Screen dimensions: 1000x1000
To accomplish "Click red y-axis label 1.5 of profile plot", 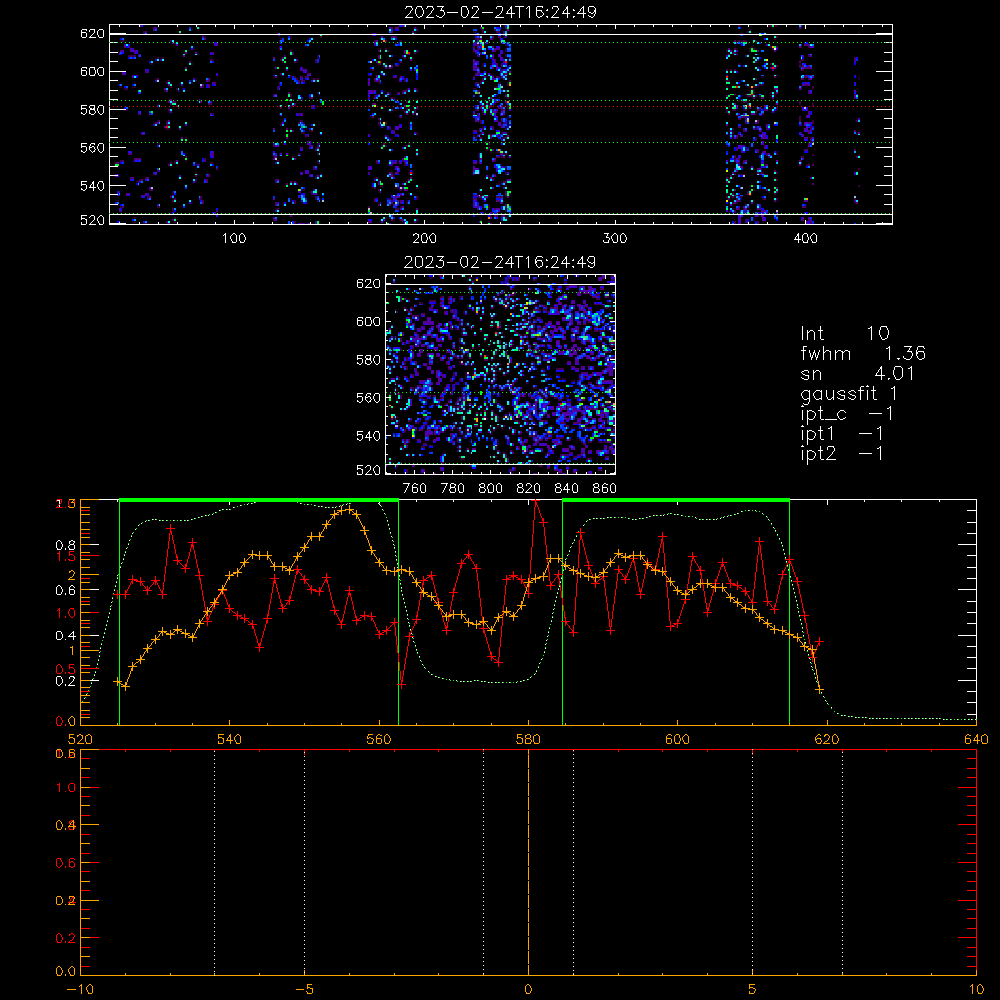I will click(x=66, y=556).
